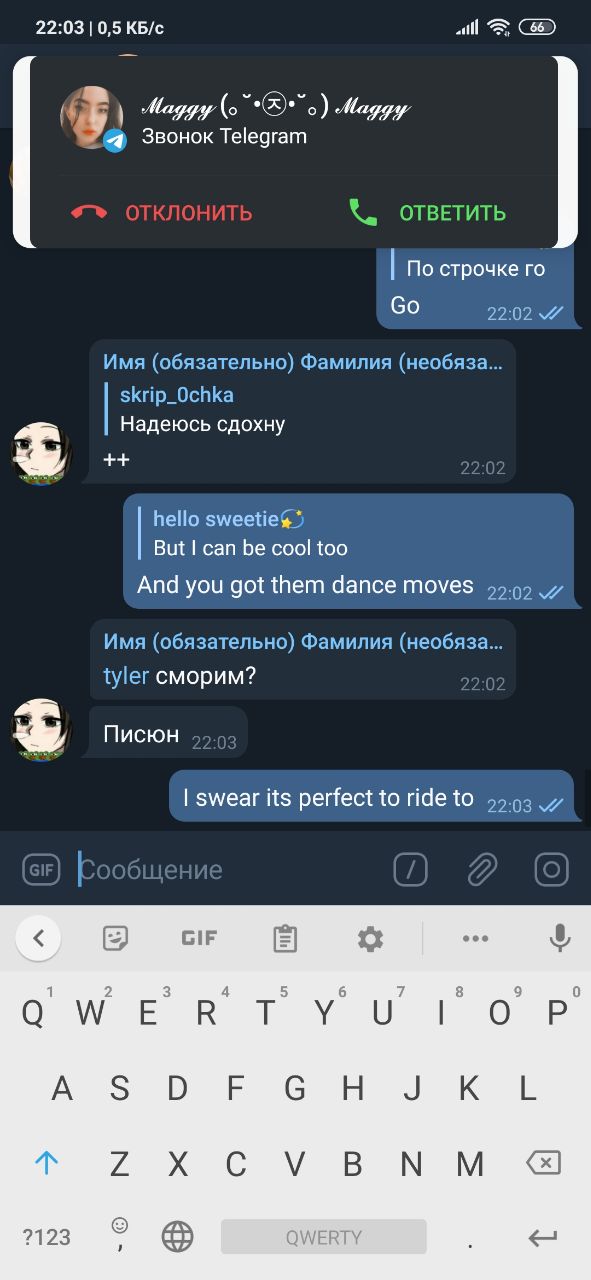Image resolution: width=591 pixels, height=1280 pixels.
Task: Open the camera icon in message bar
Action: [x=552, y=869]
